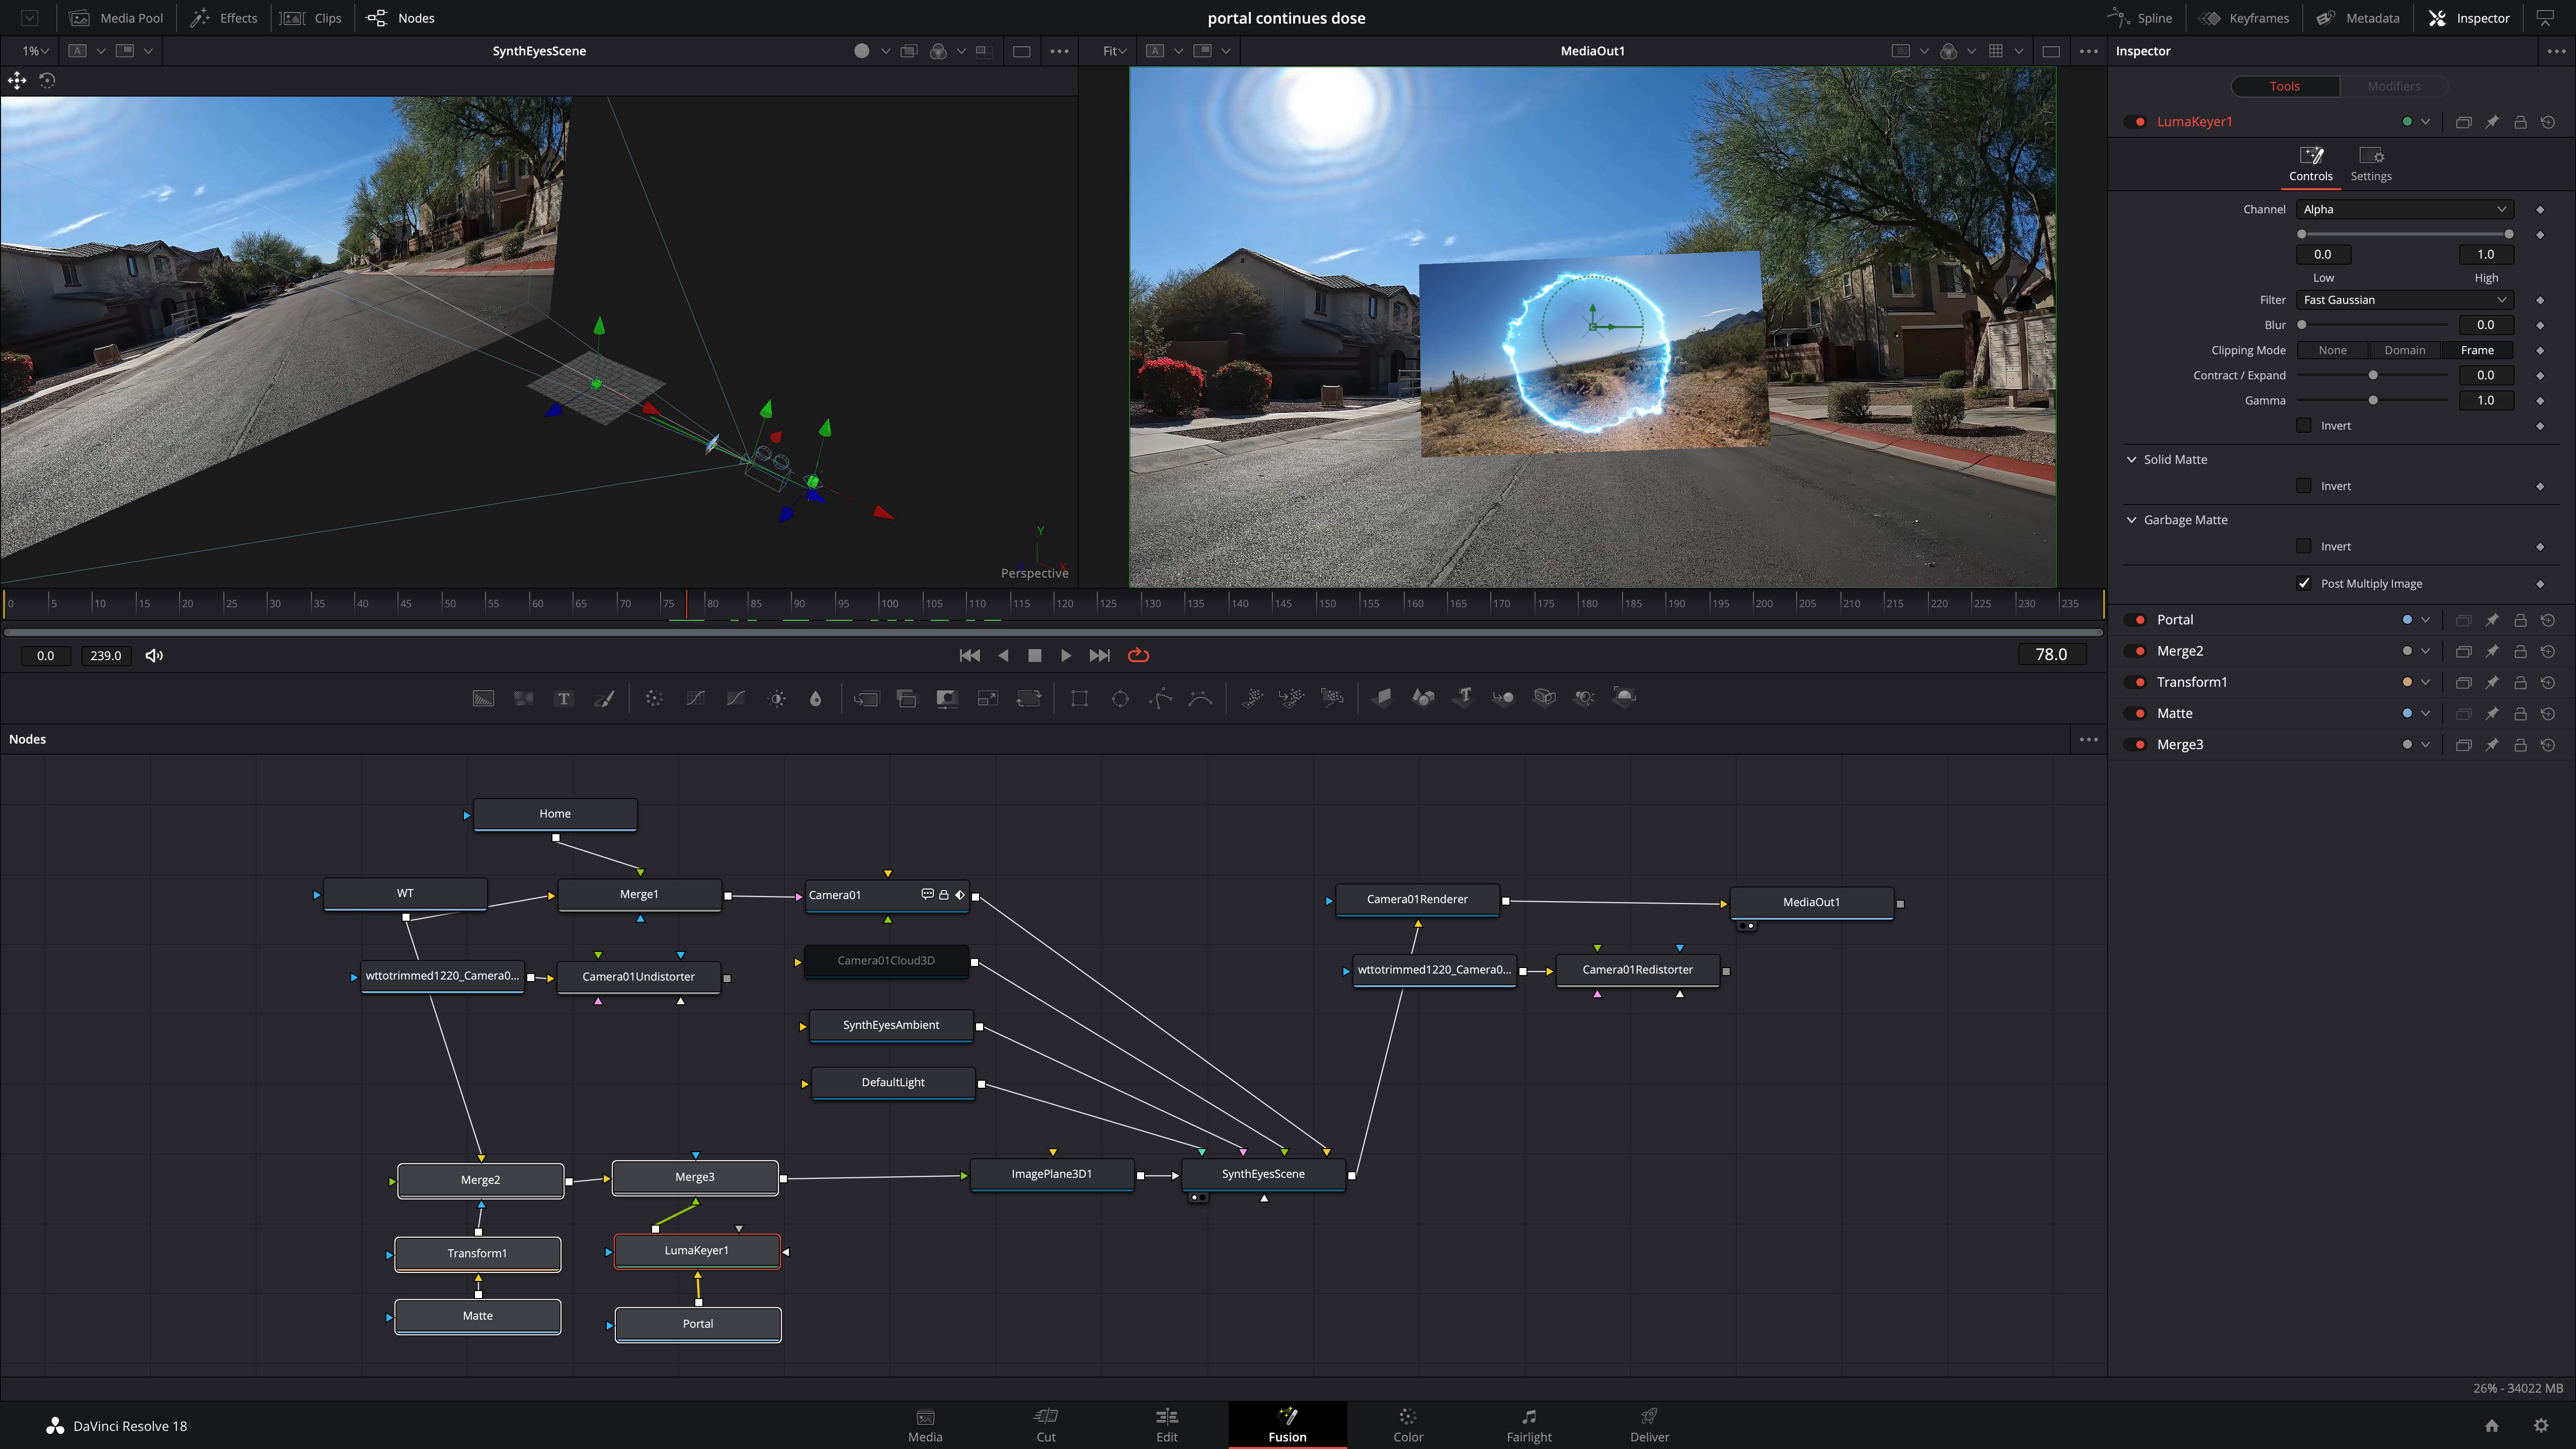The height and width of the screenshot is (1449, 2576).
Task: Click the Fusion workspace button
Action: 1286,1424
